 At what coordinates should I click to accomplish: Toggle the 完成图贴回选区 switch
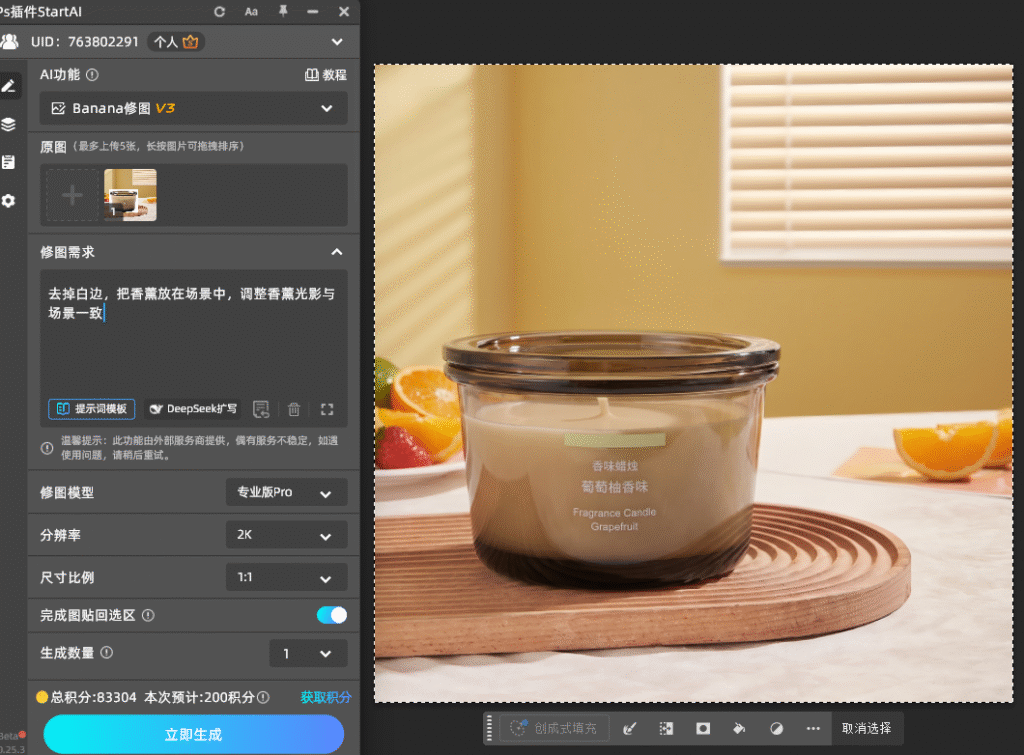332,615
